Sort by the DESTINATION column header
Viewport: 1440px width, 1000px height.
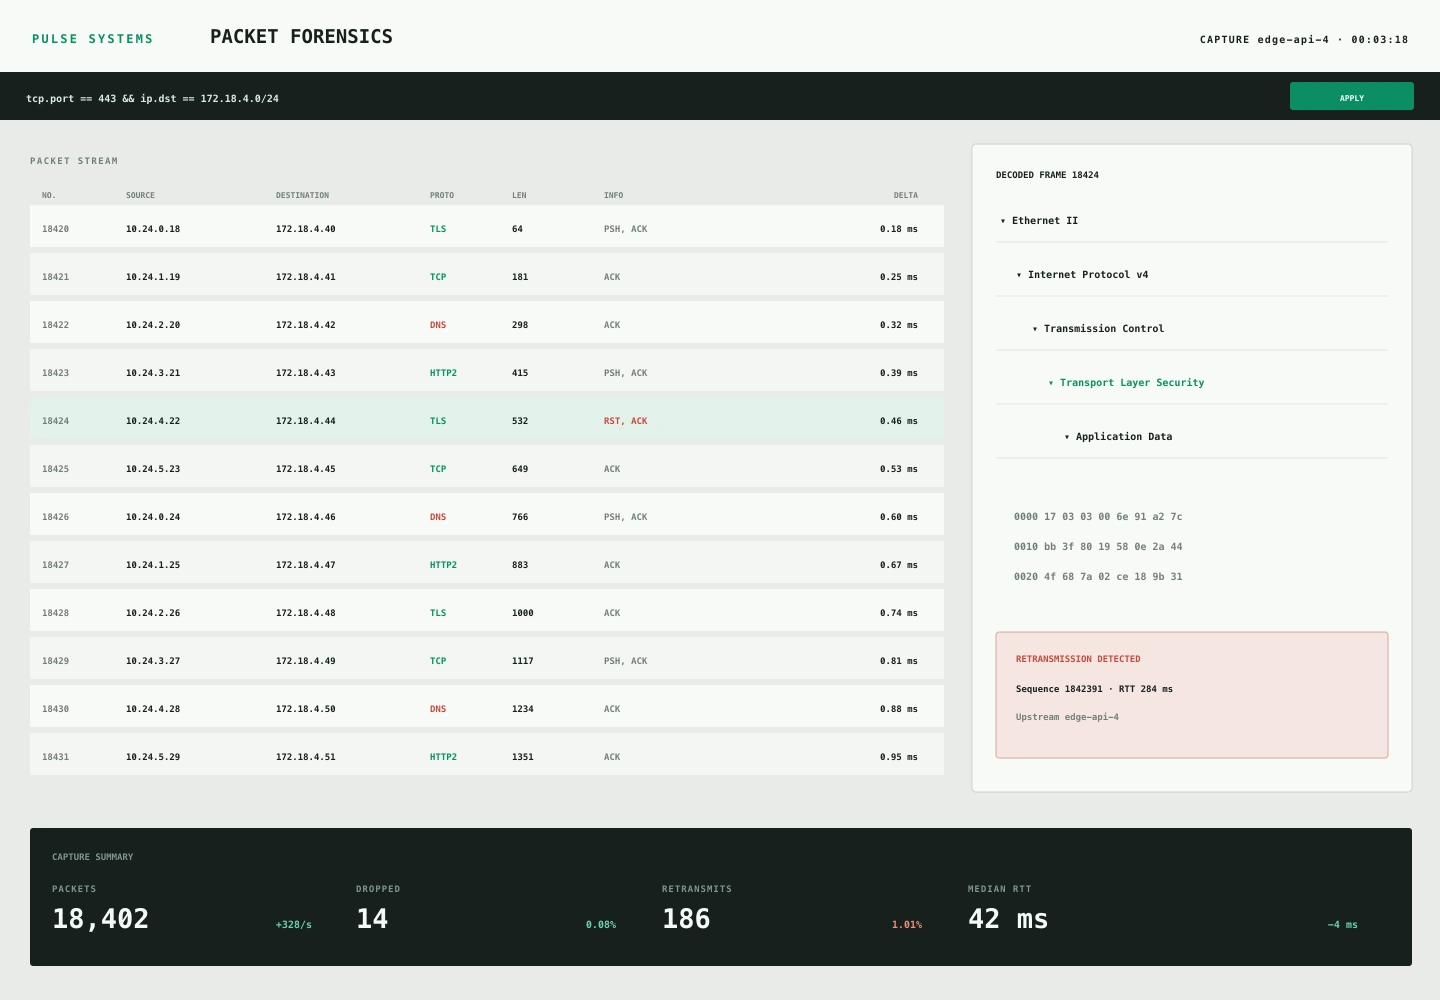coord(302,195)
